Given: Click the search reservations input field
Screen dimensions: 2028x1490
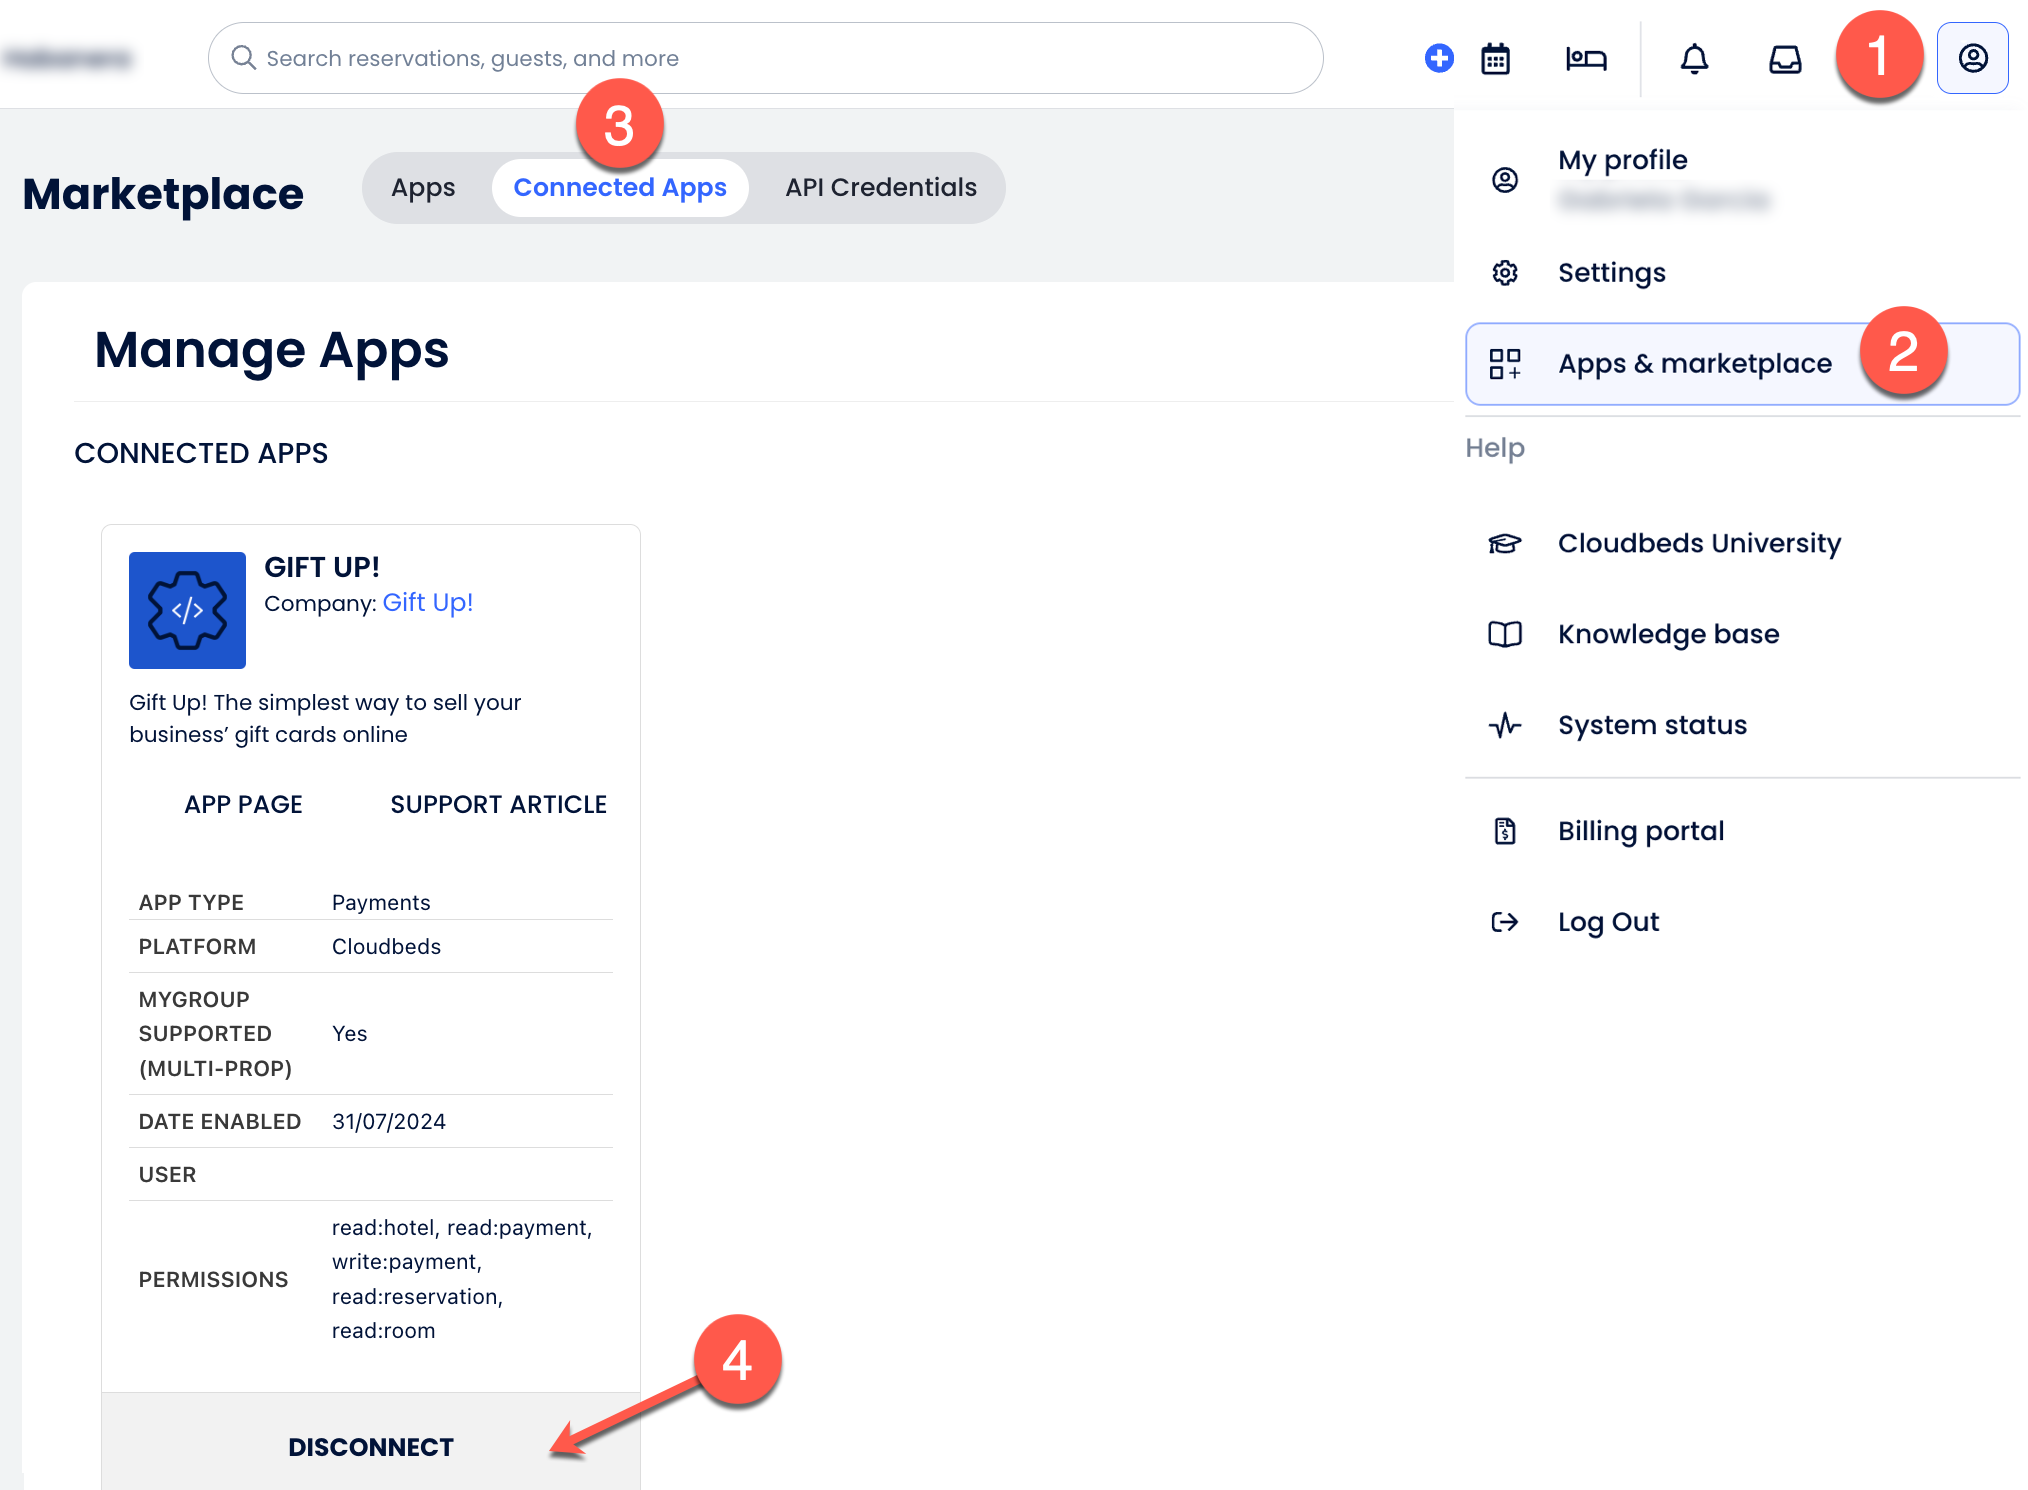Looking at the screenshot, I should (780, 58).
